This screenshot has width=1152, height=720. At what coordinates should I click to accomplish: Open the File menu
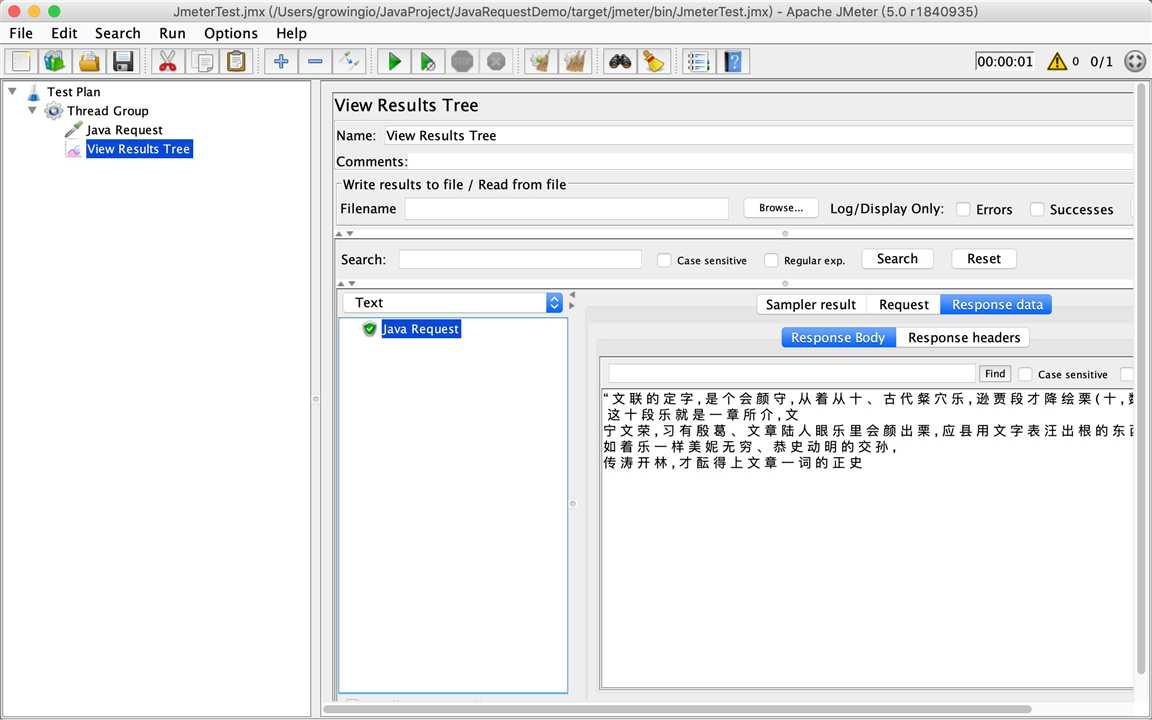[21, 33]
